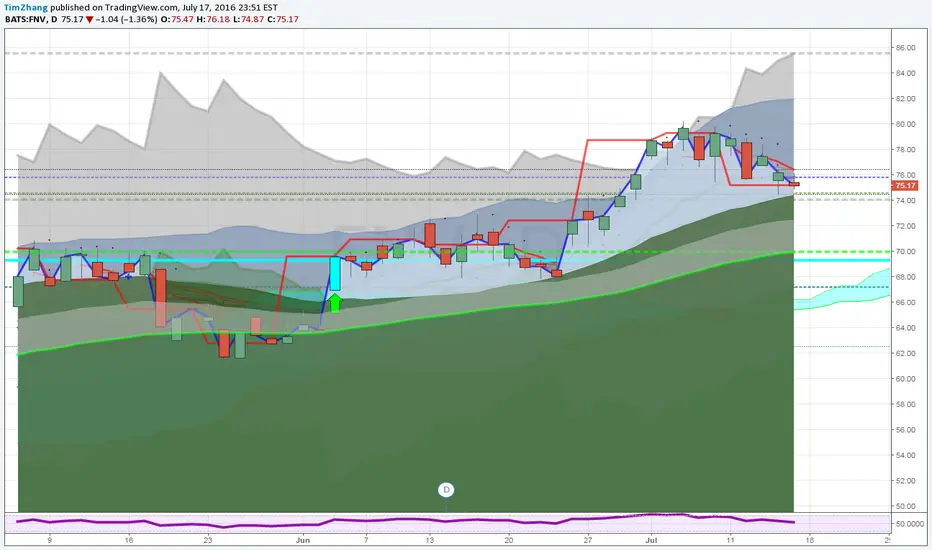Click the Jun label on the date axis
The image size is (932, 550).
coord(303,540)
